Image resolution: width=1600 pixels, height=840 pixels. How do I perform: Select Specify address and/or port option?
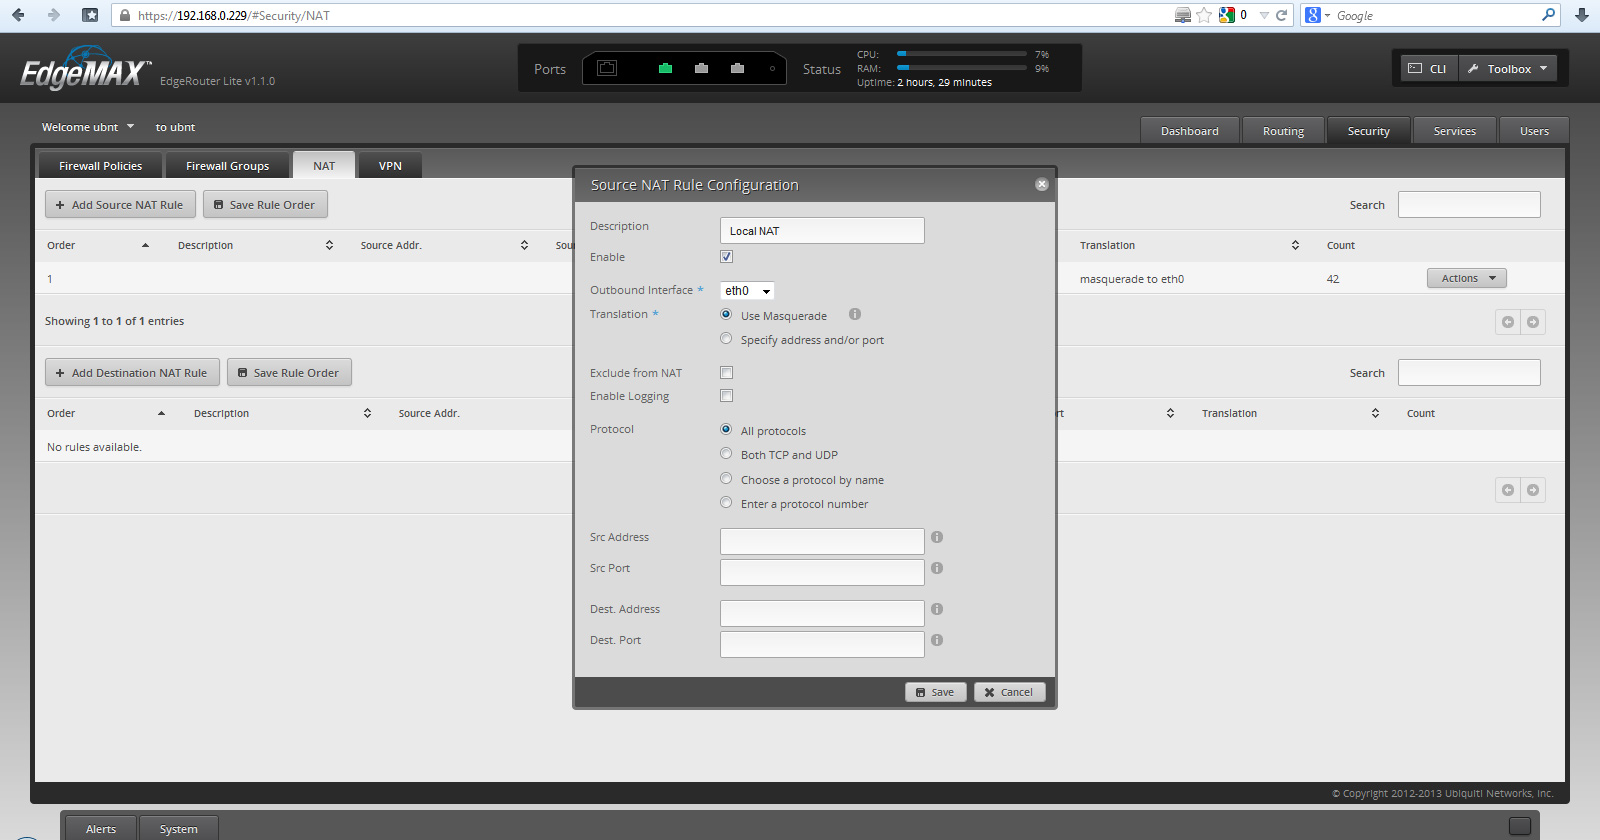[727, 338]
